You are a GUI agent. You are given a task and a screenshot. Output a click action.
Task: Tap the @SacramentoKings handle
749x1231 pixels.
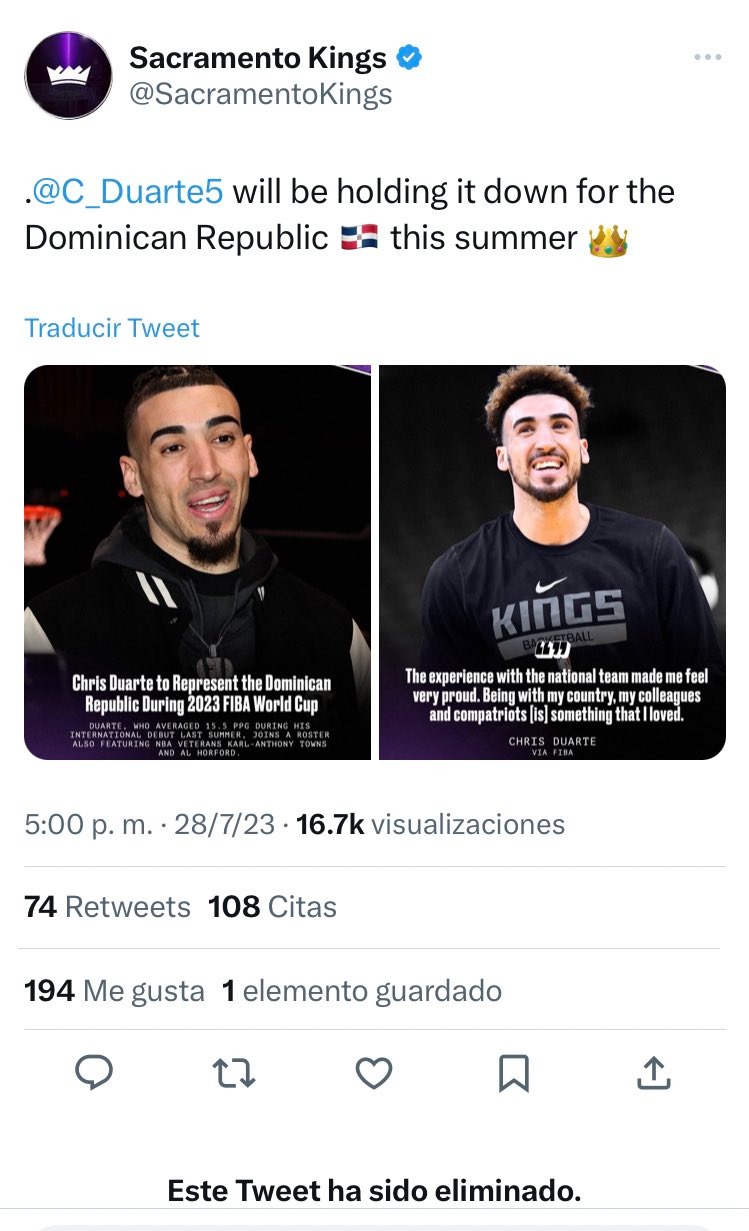point(261,94)
